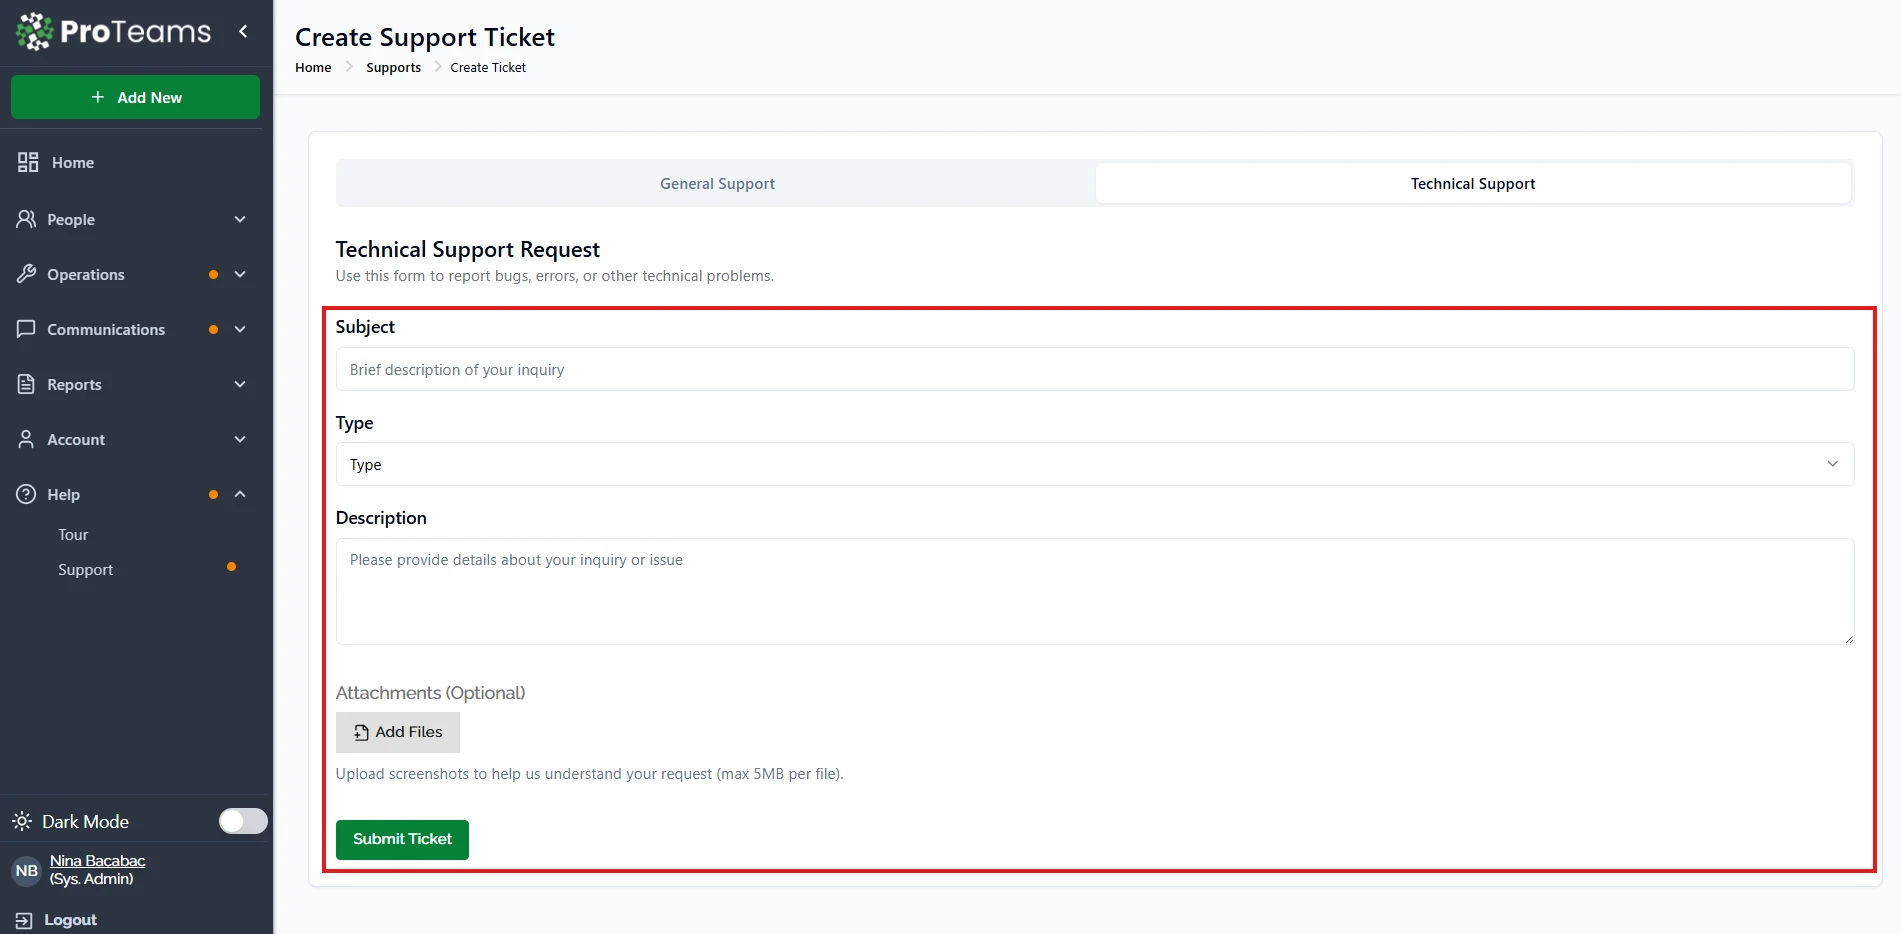This screenshot has height=934, width=1901.
Task: Click the Communications chat bubble icon
Action: coord(27,329)
